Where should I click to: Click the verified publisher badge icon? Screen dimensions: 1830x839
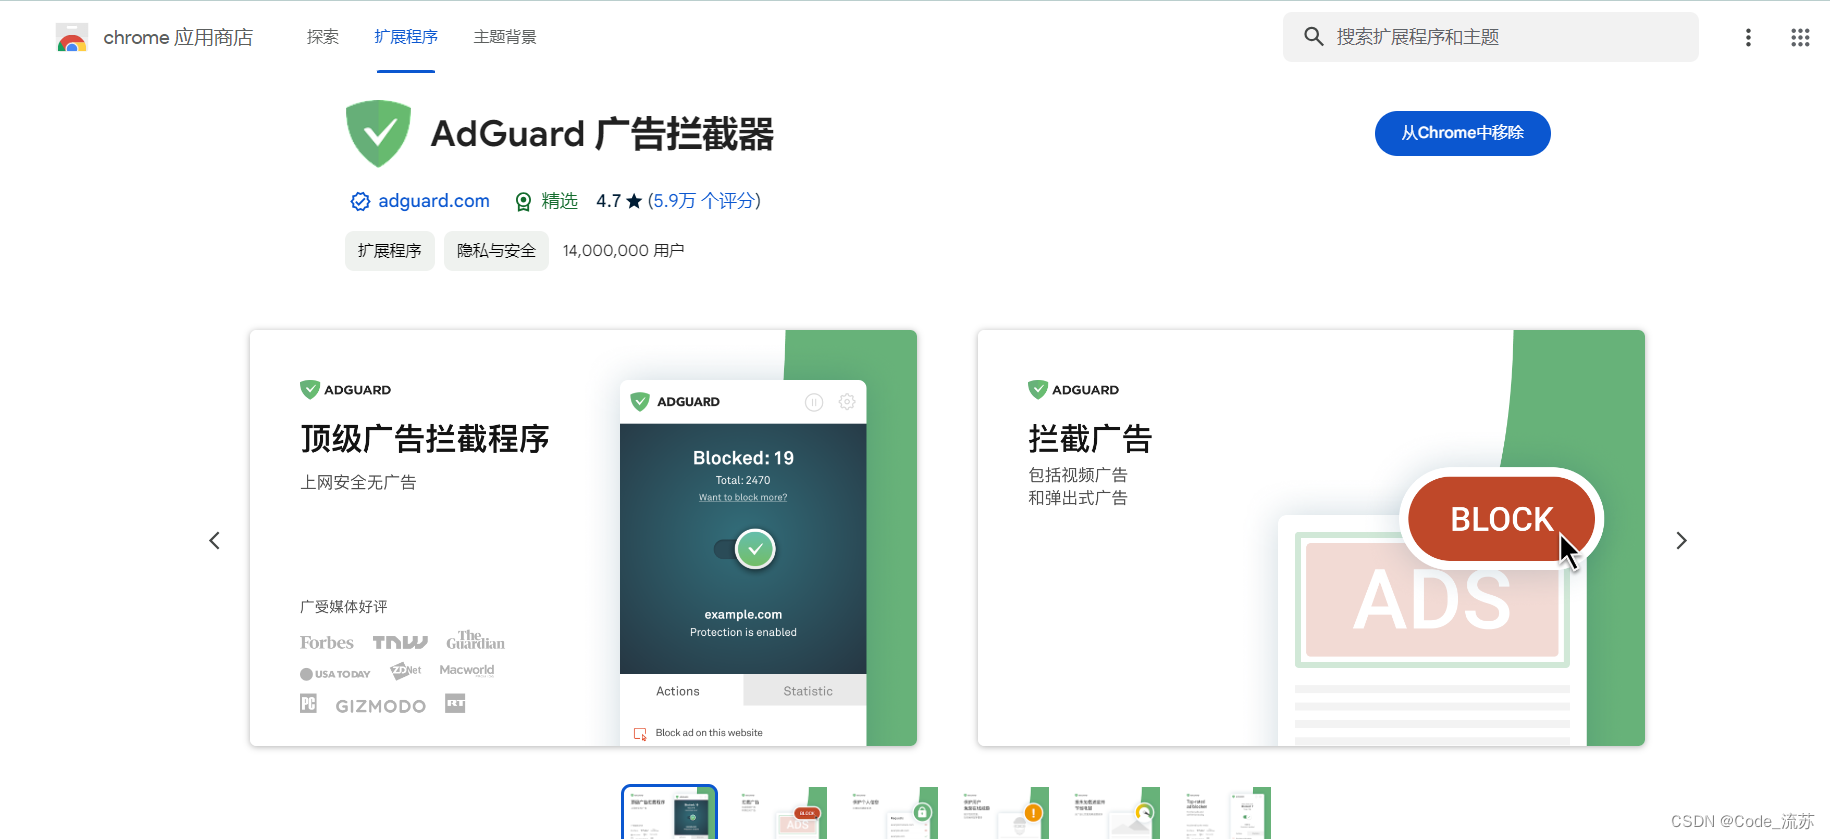coord(360,202)
